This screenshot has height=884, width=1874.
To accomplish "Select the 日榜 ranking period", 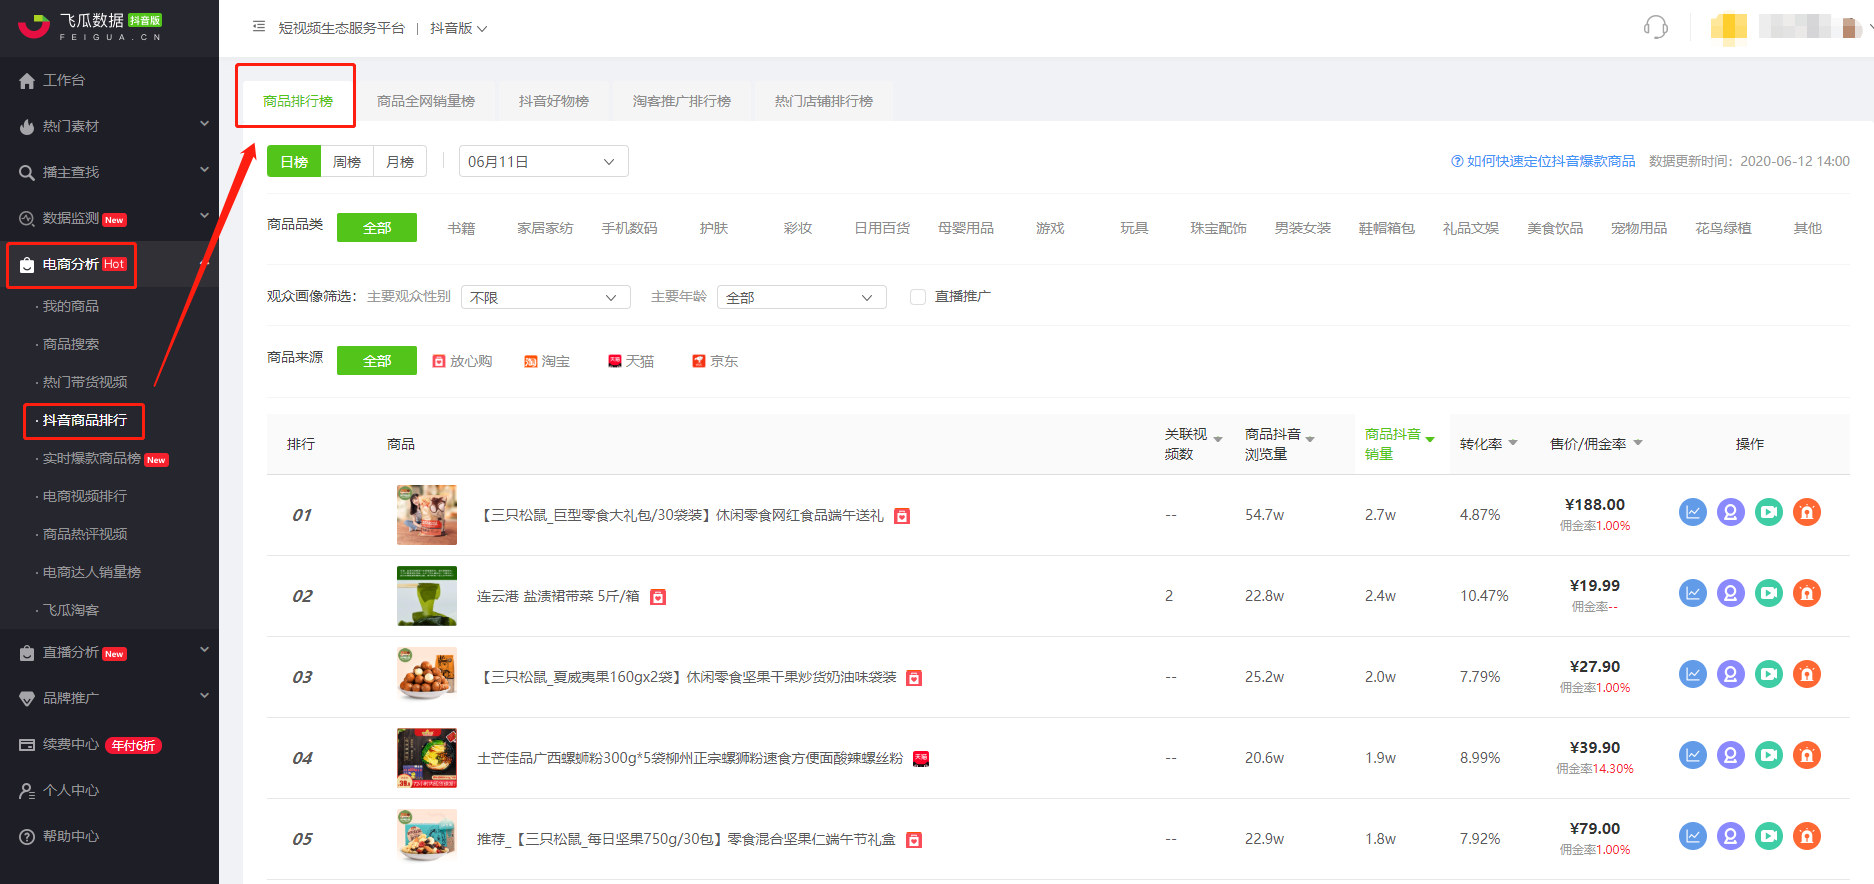I will (x=294, y=161).
